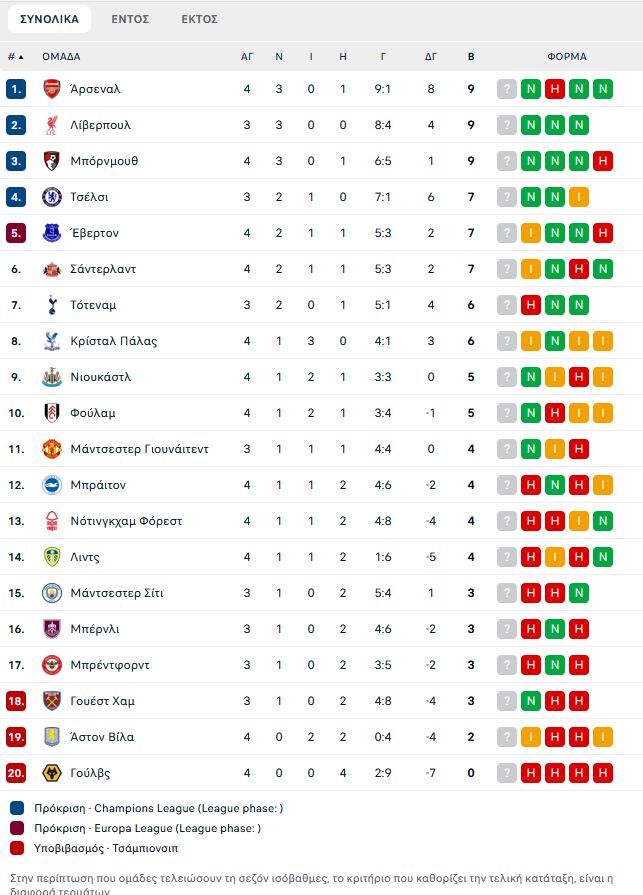The width and height of the screenshot is (643, 895).
Task: Click the Chelsea club crest icon
Action: [52, 197]
